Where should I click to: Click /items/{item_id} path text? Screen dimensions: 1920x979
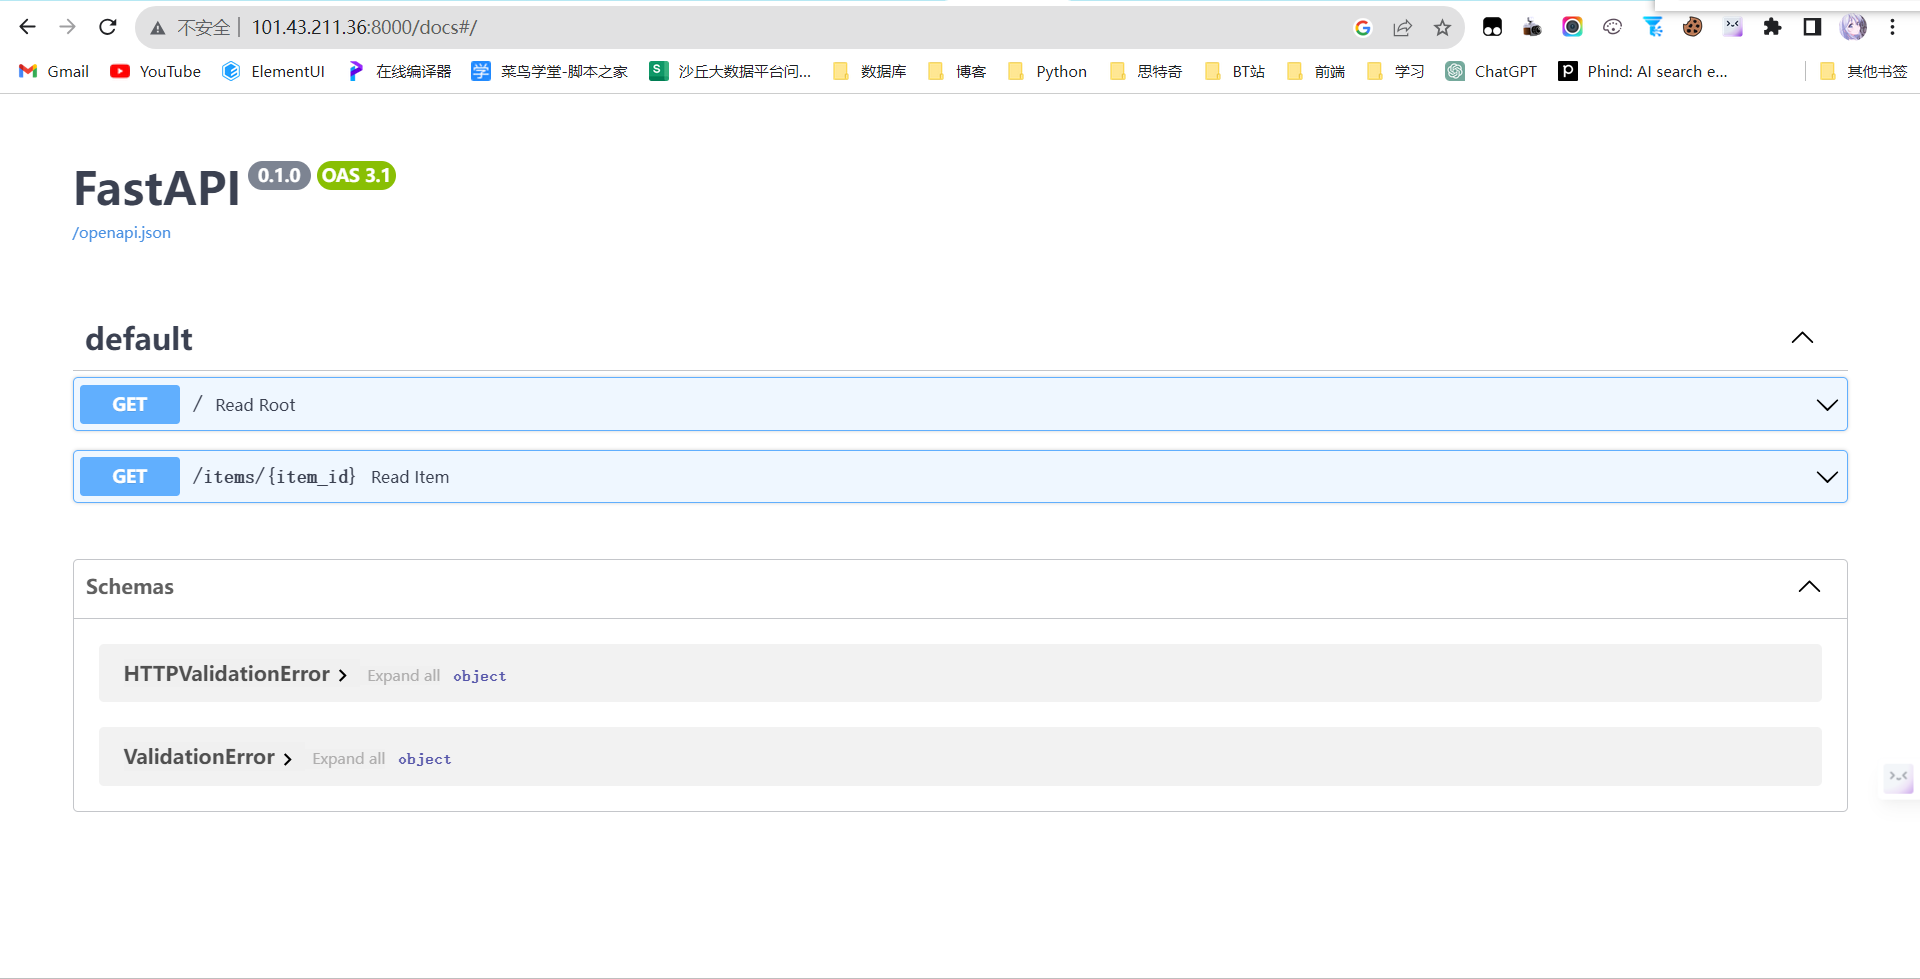tap(274, 477)
